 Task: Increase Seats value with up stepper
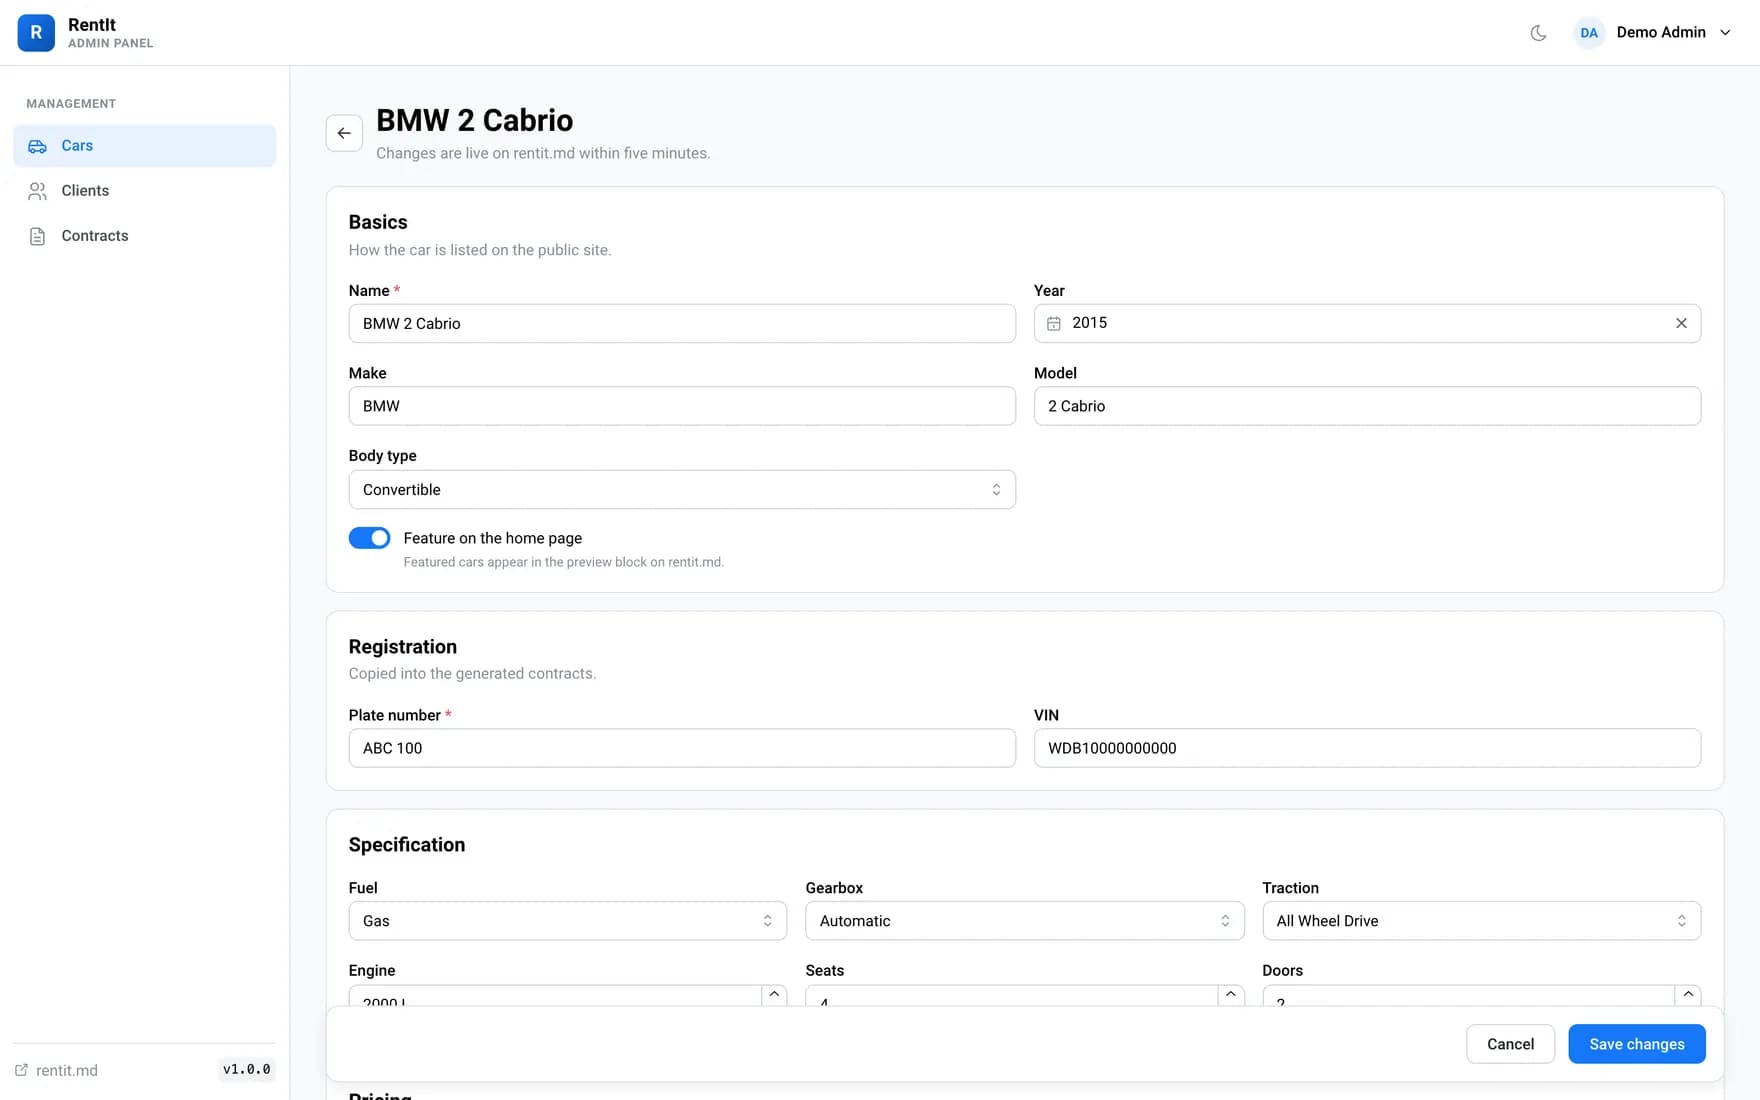pyautogui.click(x=1231, y=995)
